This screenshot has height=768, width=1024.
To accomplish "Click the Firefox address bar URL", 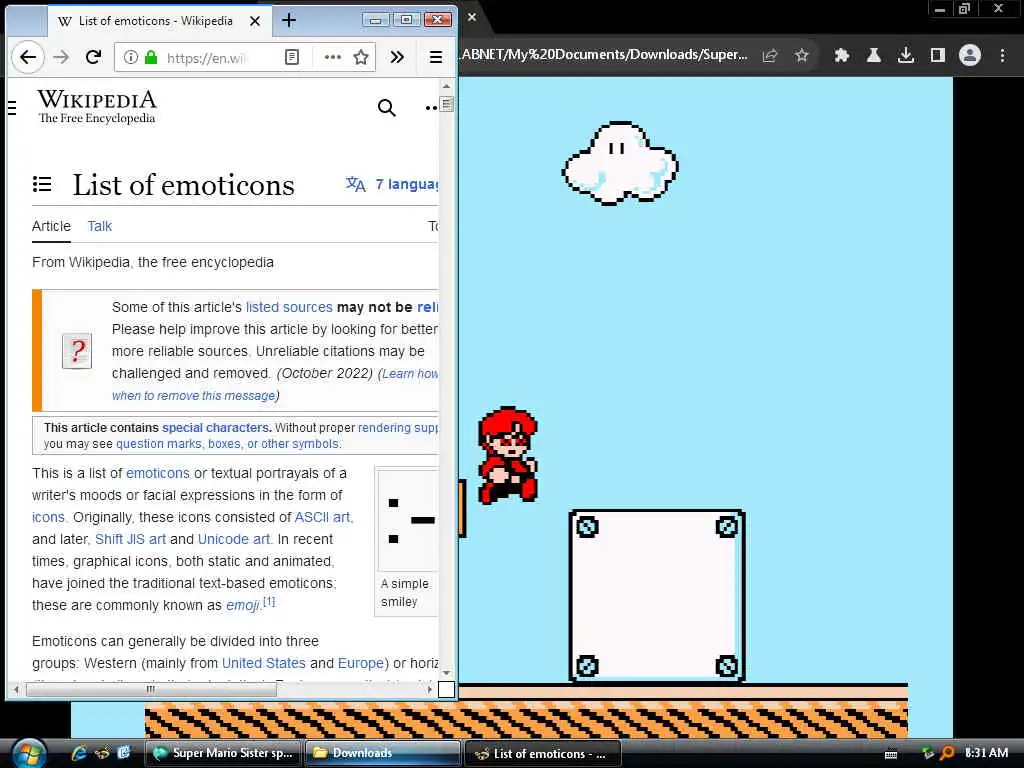I will point(206,58).
